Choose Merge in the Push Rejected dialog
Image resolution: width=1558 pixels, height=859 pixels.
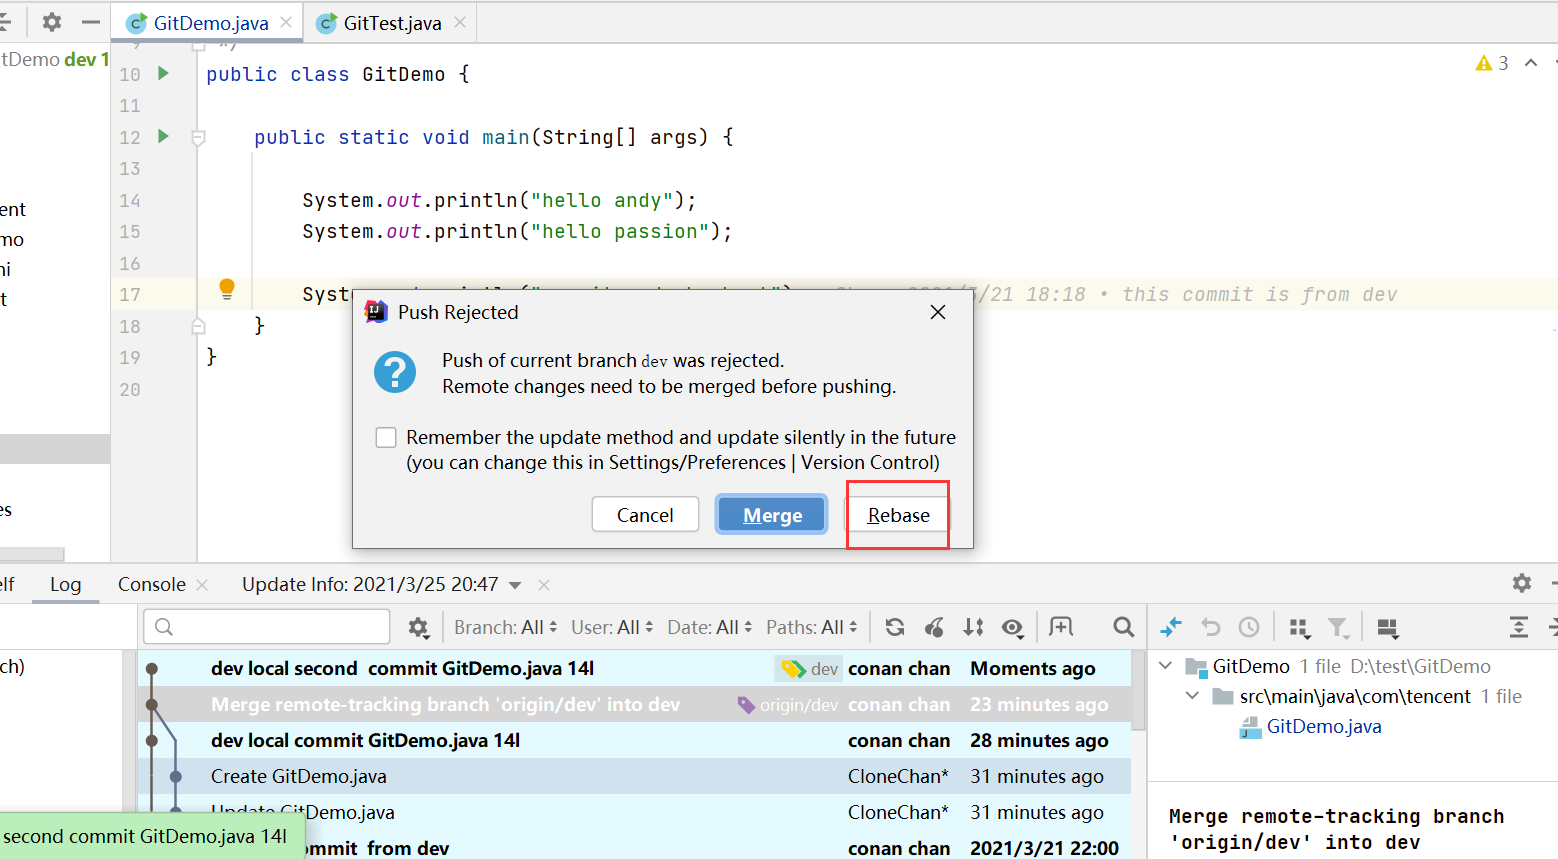(x=772, y=515)
